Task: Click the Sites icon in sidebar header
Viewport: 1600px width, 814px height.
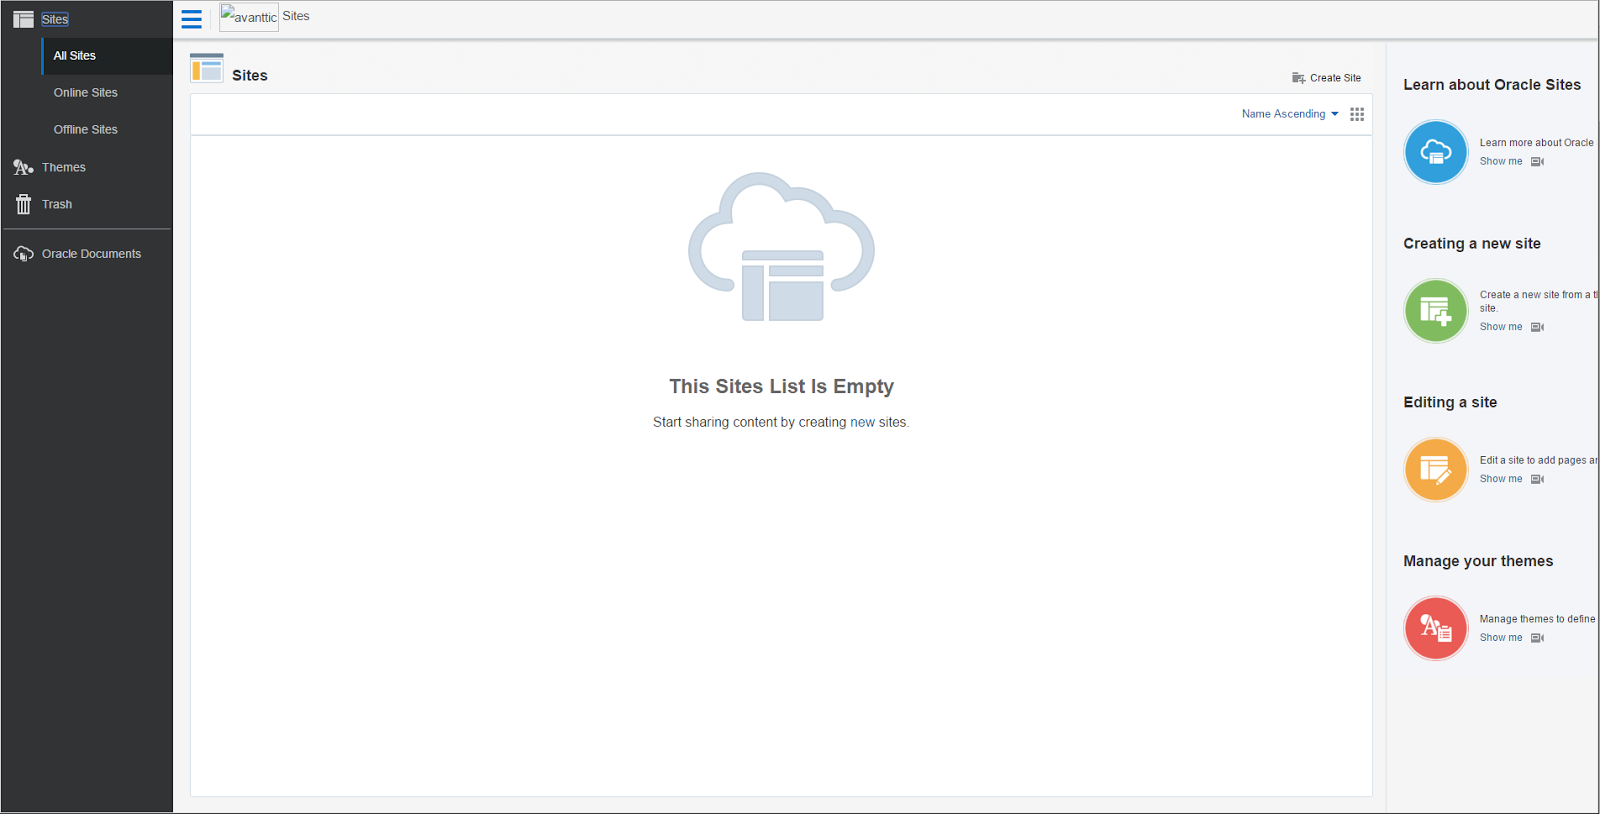Action: point(23,19)
